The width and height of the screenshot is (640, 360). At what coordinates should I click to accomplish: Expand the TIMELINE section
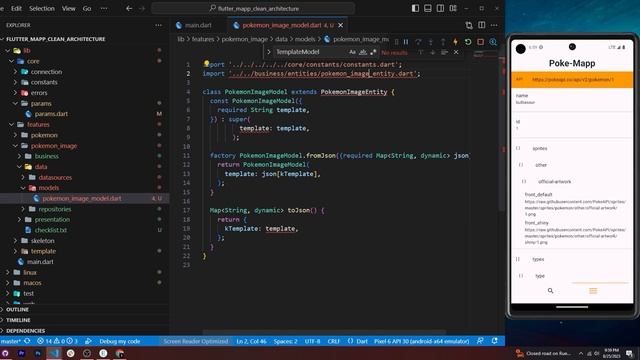click(18, 320)
